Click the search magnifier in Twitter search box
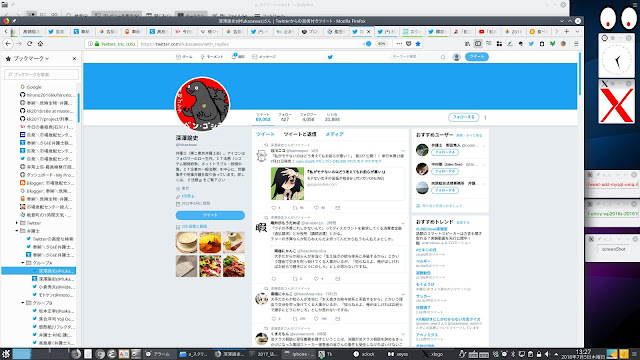This screenshot has height=360, width=640. [x=443, y=57]
